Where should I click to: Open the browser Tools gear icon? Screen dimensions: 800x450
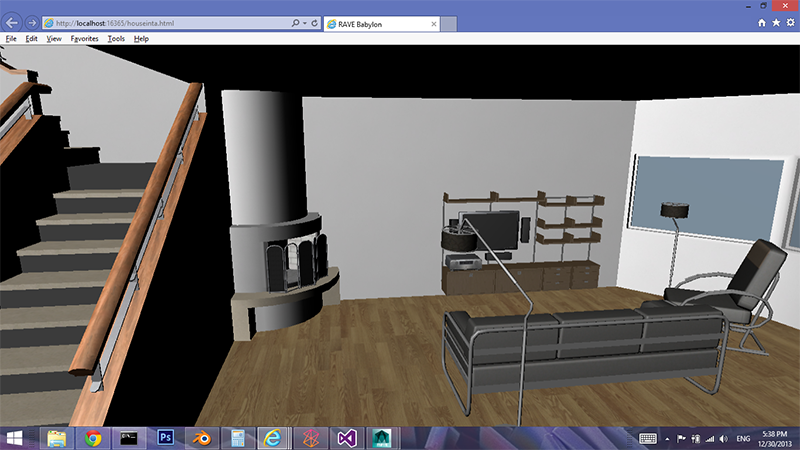point(790,23)
